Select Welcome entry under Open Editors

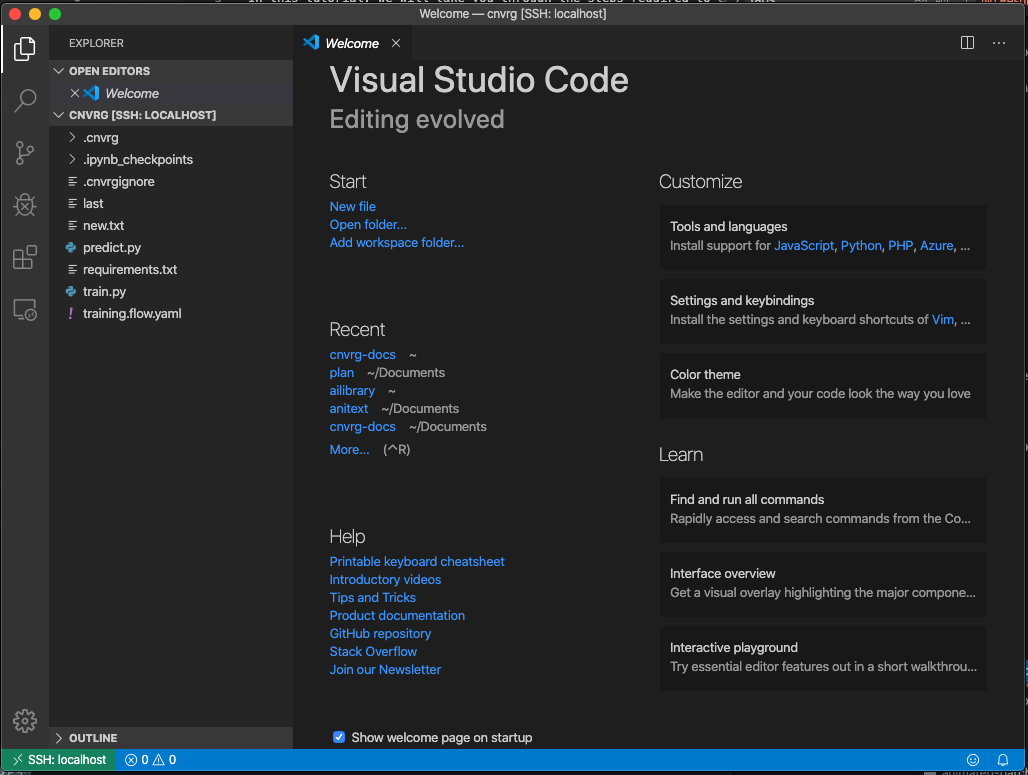(170, 93)
